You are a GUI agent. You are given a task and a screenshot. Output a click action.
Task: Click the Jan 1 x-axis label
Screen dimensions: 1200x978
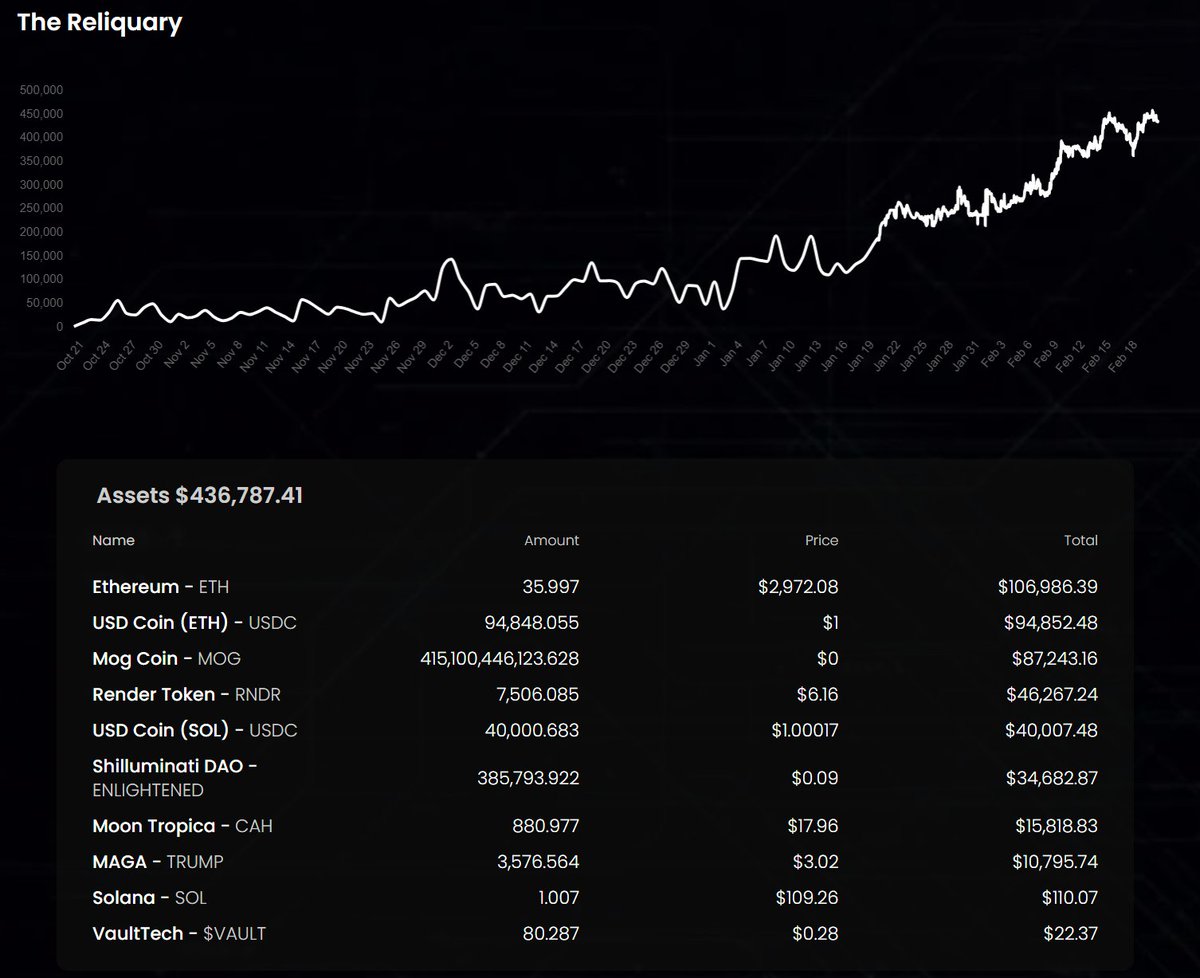point(707,355)
